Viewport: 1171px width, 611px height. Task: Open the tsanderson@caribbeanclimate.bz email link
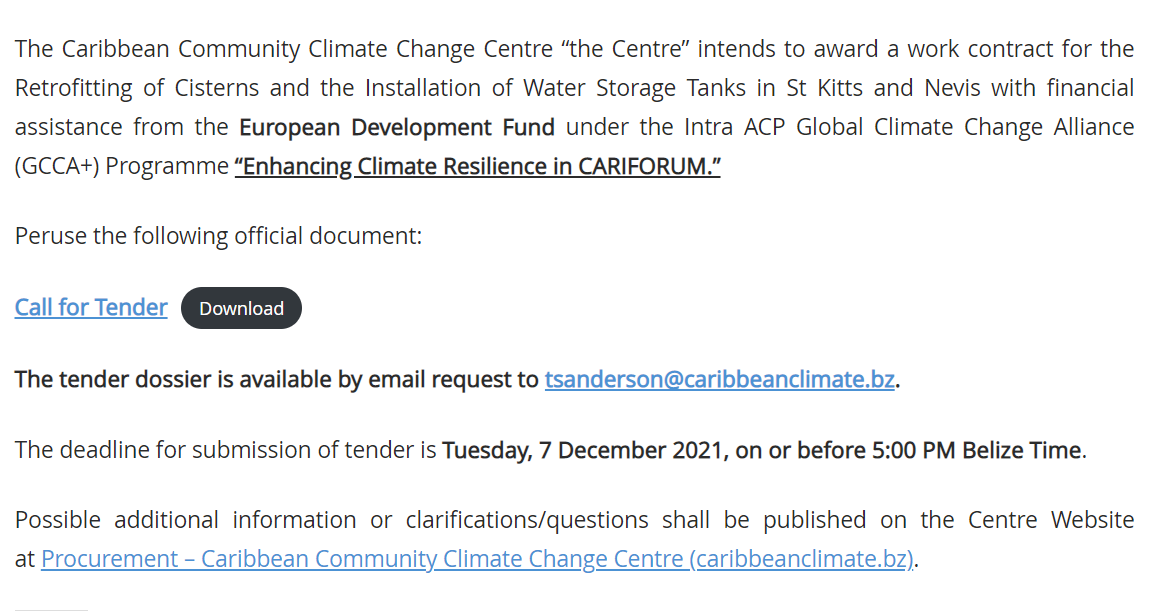pyautogui.click(x=719, y=380)
